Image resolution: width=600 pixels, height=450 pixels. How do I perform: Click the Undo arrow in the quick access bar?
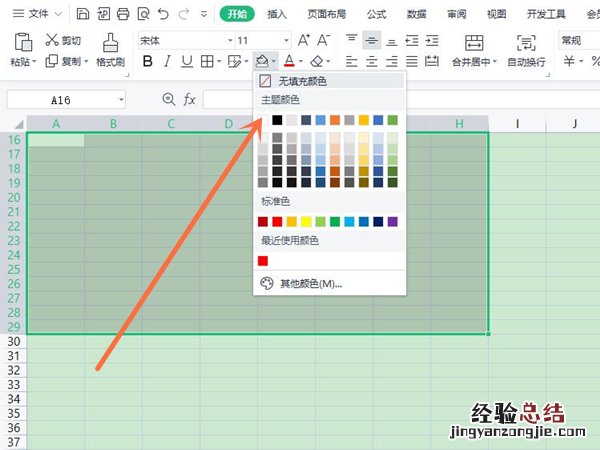coord(164,14)
